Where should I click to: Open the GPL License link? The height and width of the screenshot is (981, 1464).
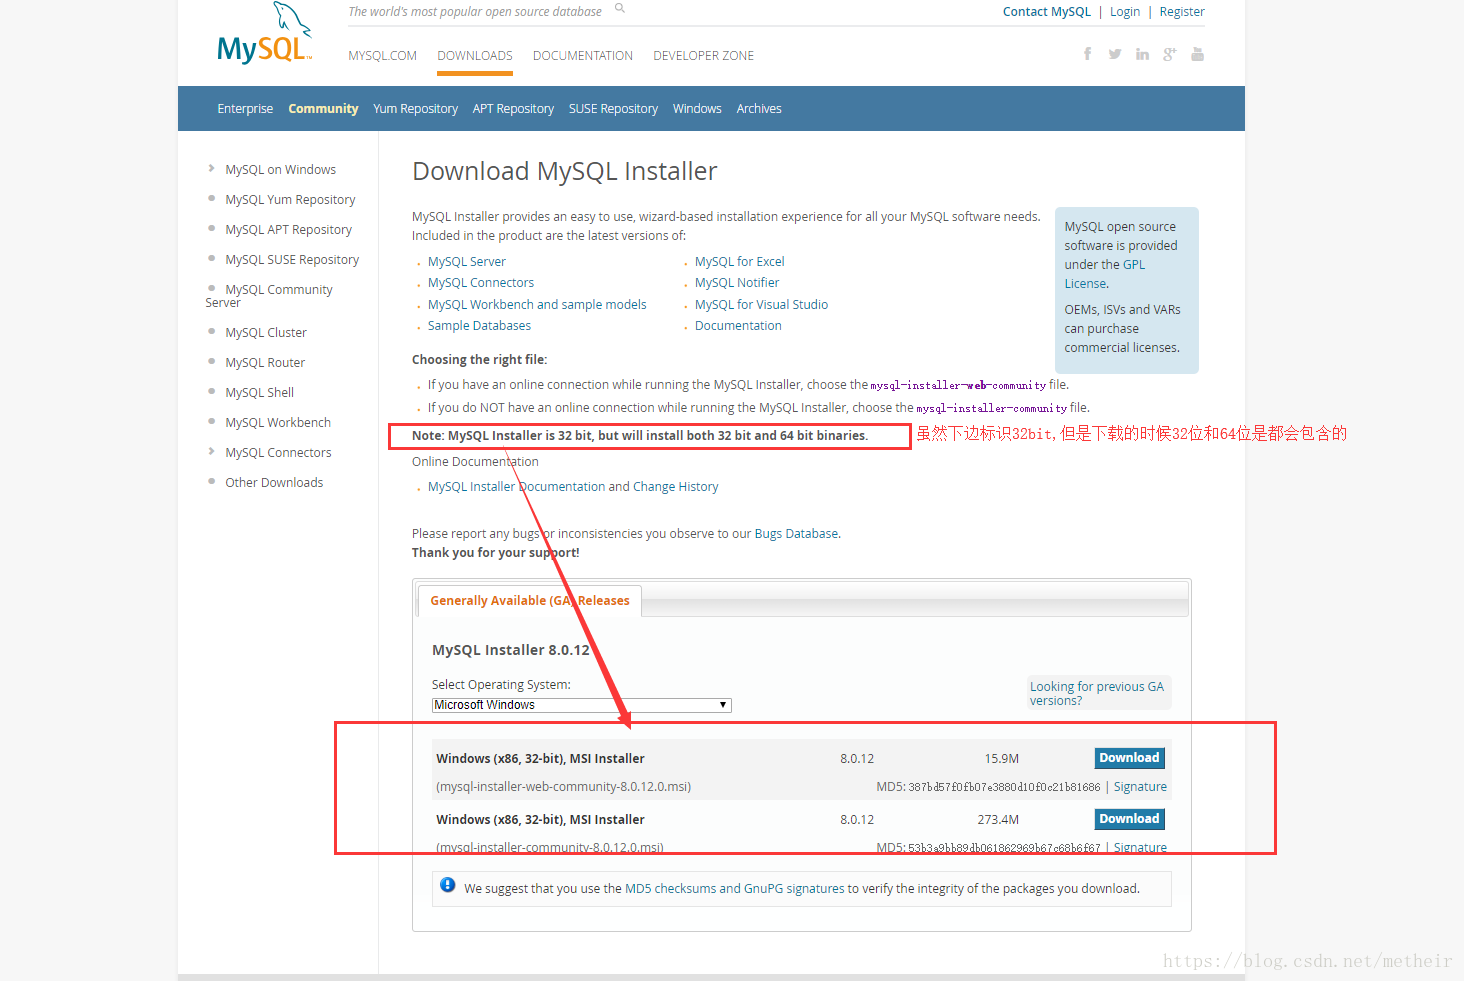(x=1104, y=274)
